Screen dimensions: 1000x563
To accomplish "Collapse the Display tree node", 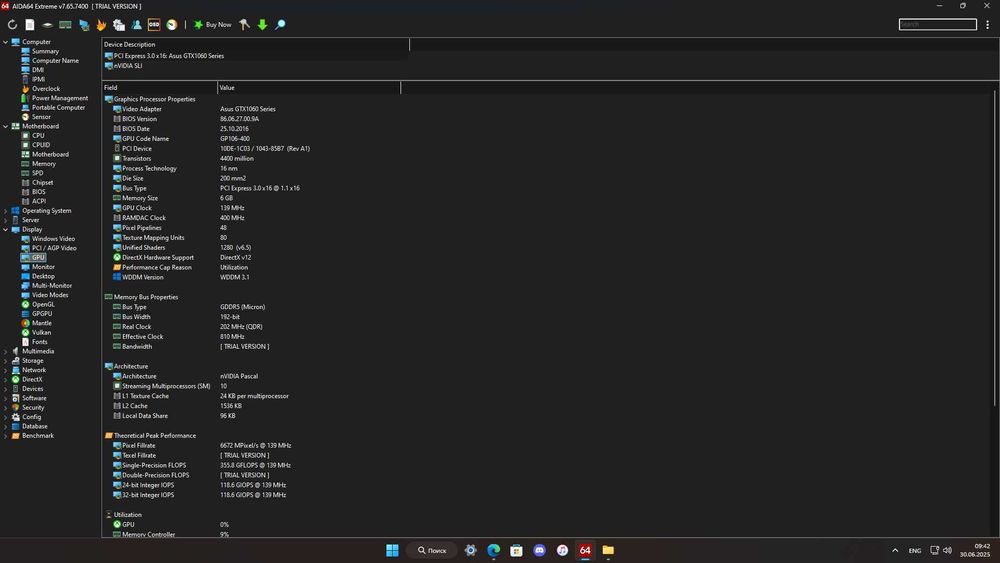I will 6,230.
